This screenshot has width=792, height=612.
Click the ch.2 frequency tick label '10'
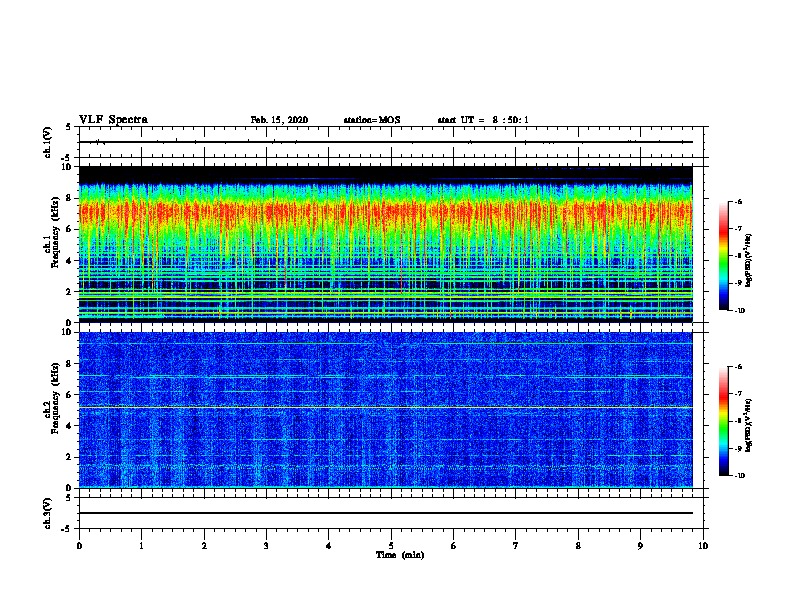pyautogui.click(x=68, y=332)
